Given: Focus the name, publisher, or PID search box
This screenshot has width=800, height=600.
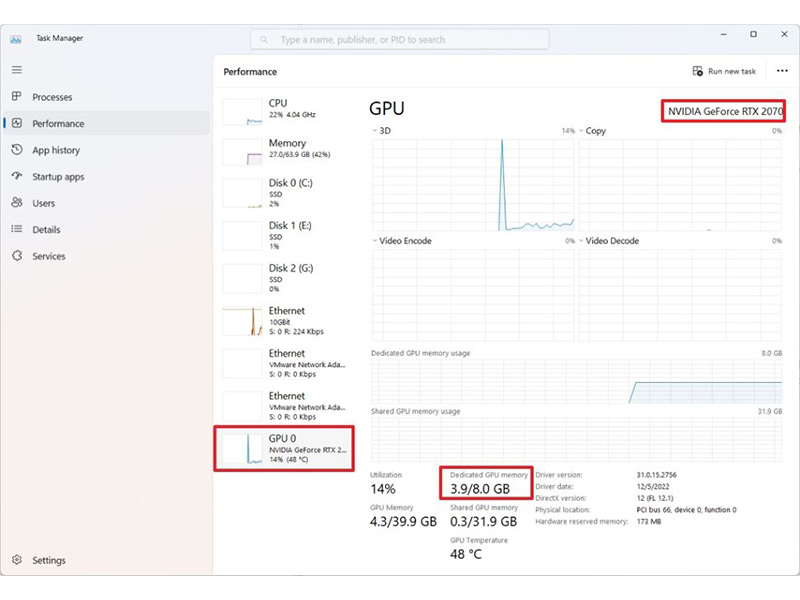Looking at the screenshot, I should coord(399,39).
